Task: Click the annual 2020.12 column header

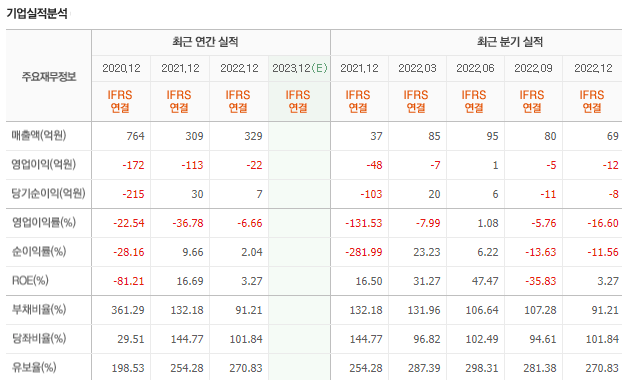Action: pyautogui.click(x=121, y=68)
